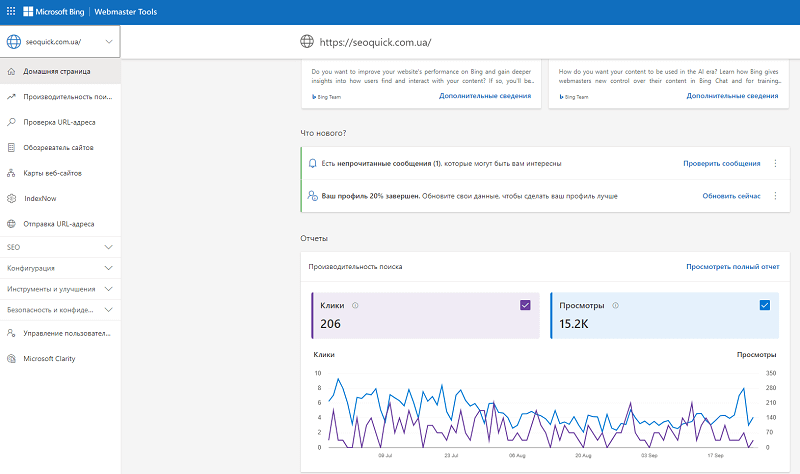Click the Webmaster Tools header title
Screen dimensions: 800x474
click(126, 12)
